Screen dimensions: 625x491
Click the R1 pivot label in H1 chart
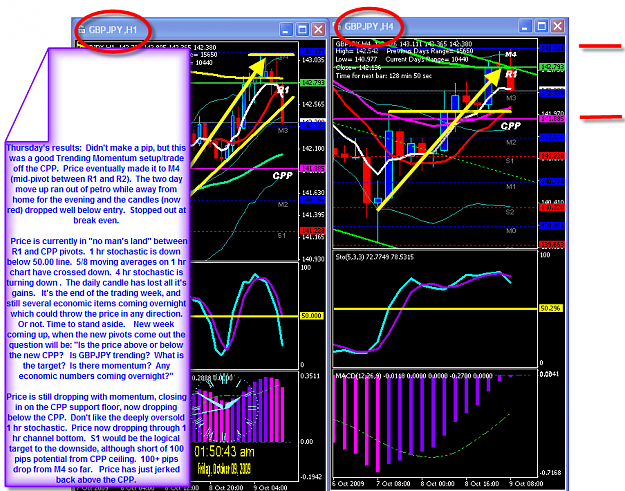[283, 90]
